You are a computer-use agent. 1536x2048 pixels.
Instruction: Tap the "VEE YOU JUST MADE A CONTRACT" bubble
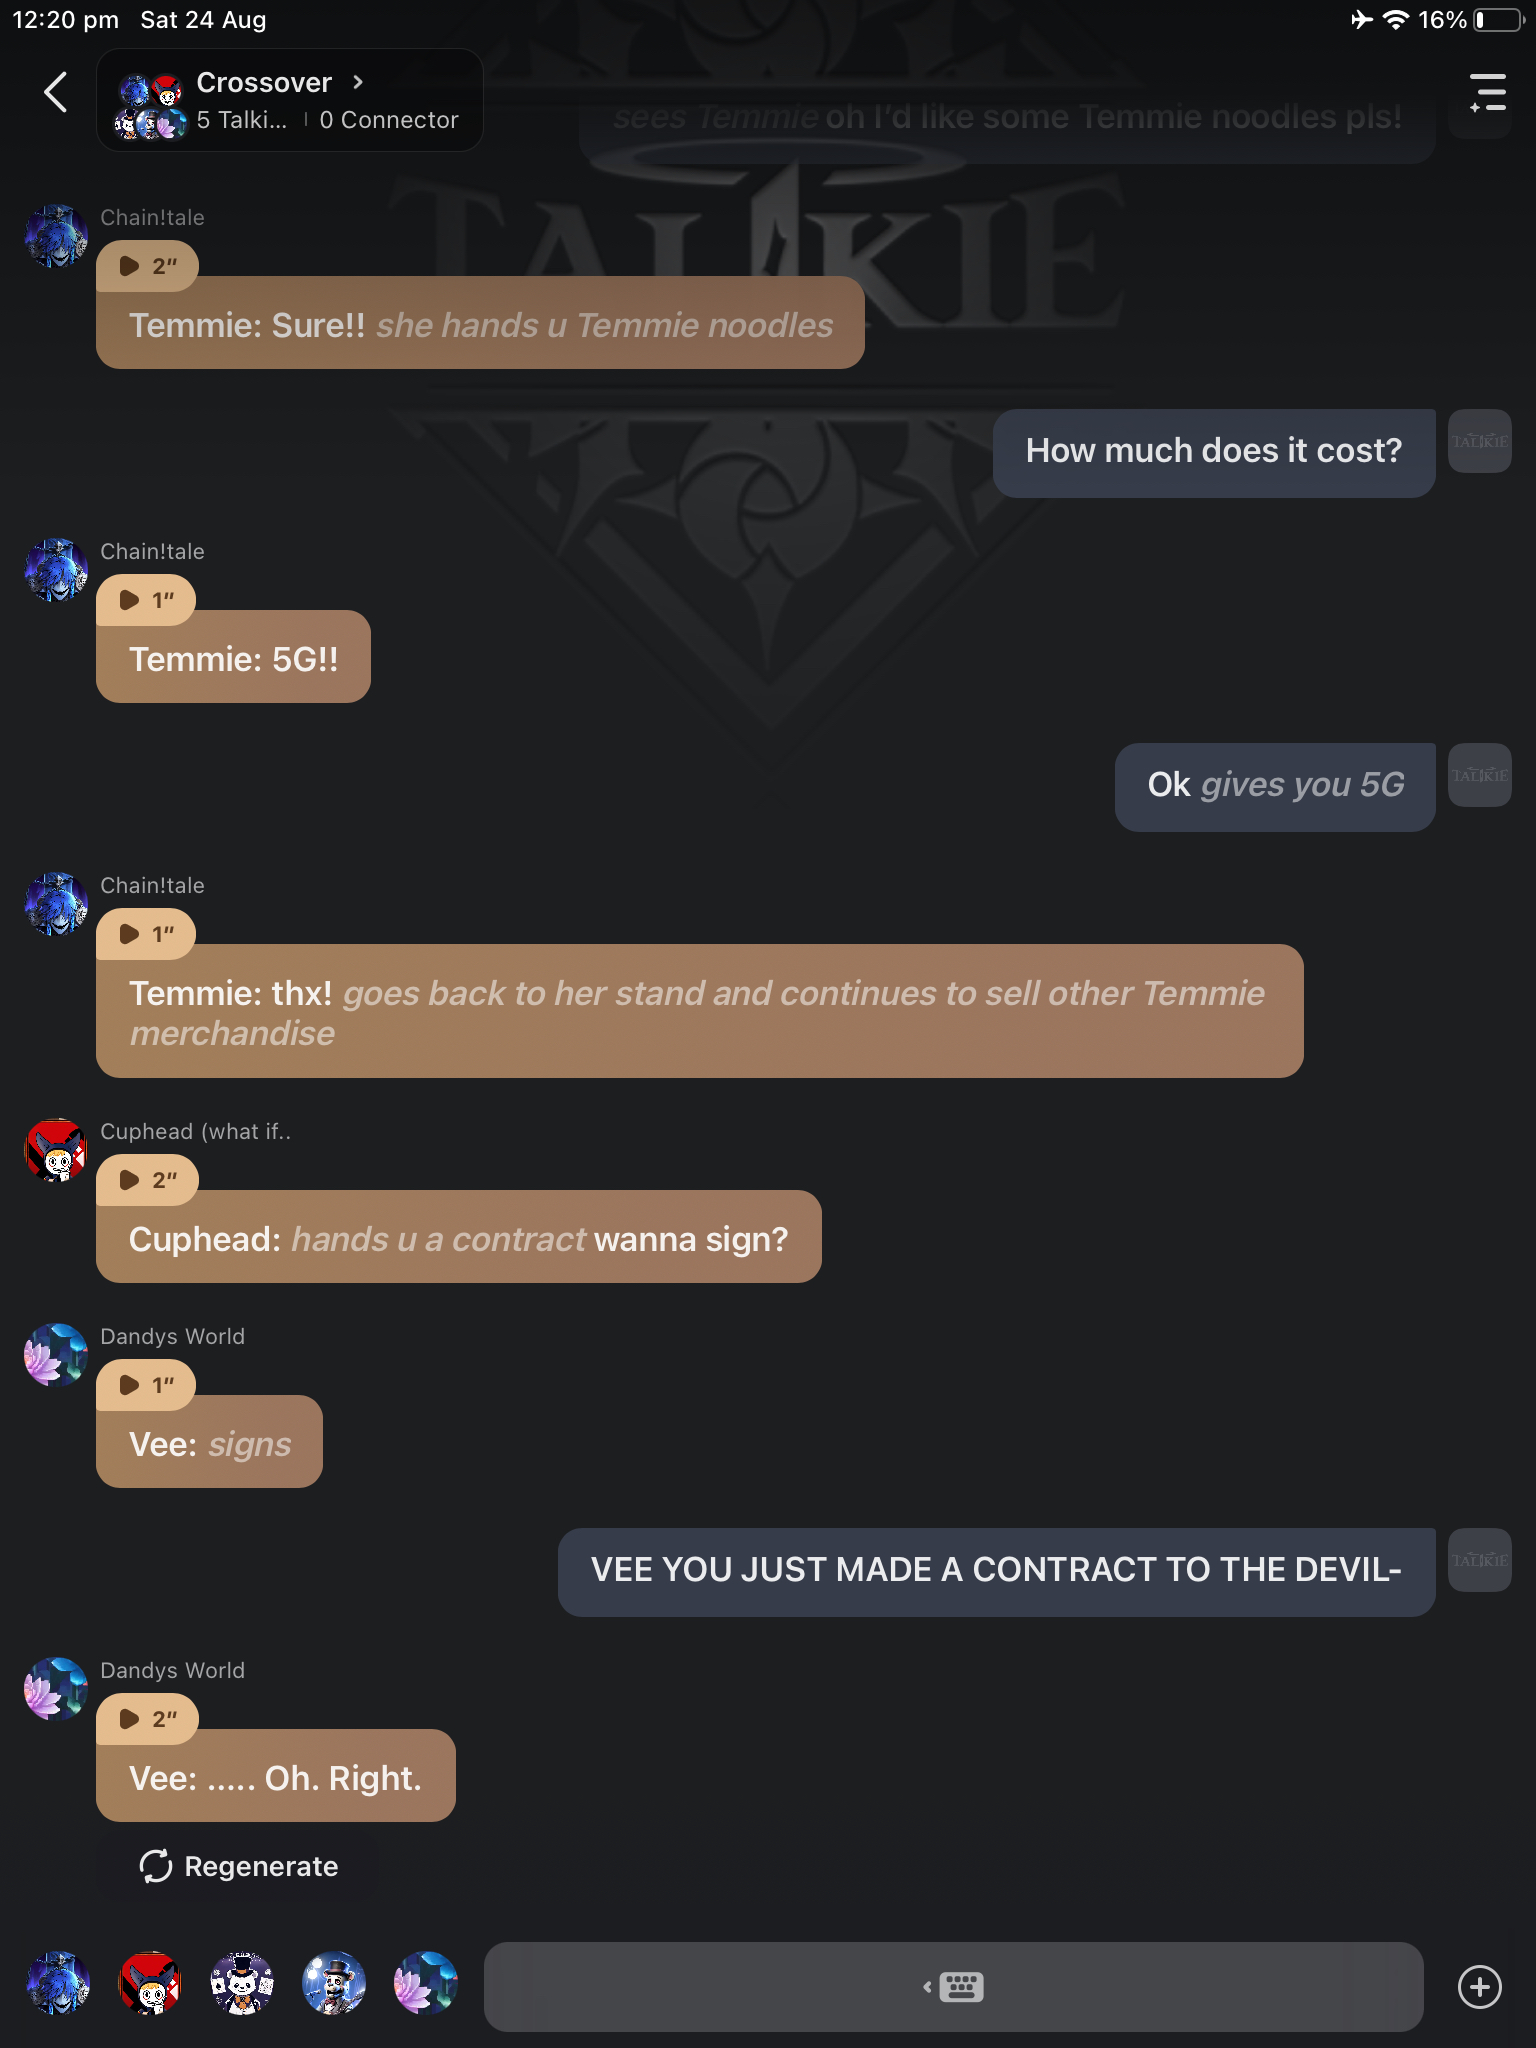coord(996,1570)
